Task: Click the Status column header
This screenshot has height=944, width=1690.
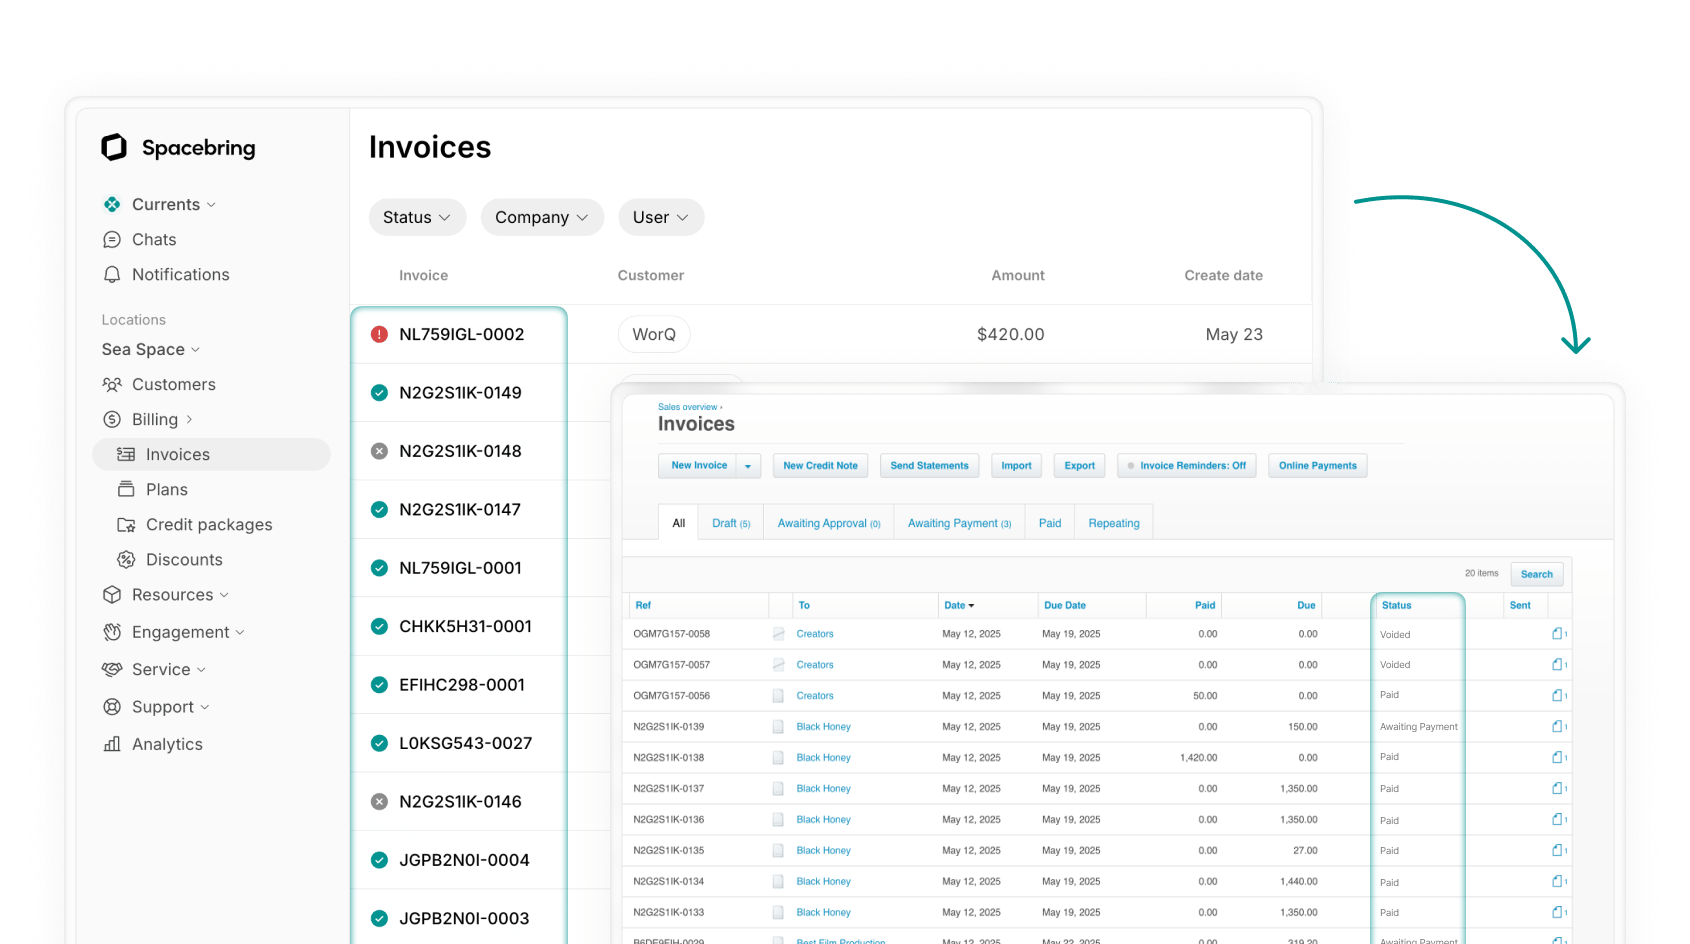Action: pyautogui.click(x=1396, y=605)
